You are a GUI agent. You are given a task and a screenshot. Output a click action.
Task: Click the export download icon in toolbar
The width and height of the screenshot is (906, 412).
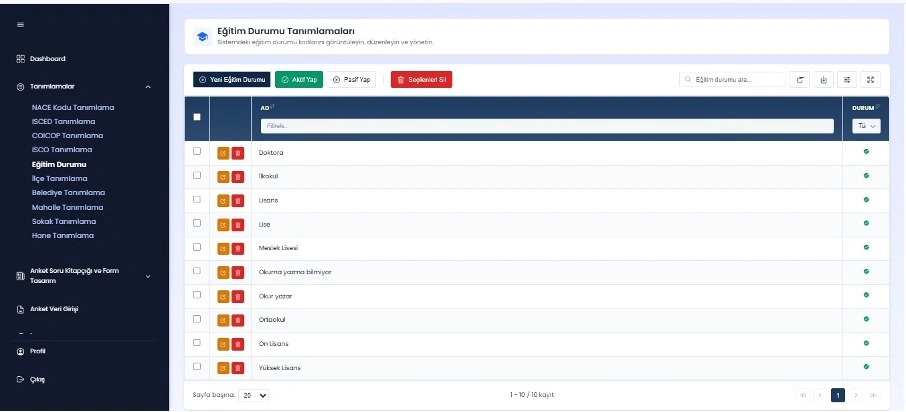point(824,80)
